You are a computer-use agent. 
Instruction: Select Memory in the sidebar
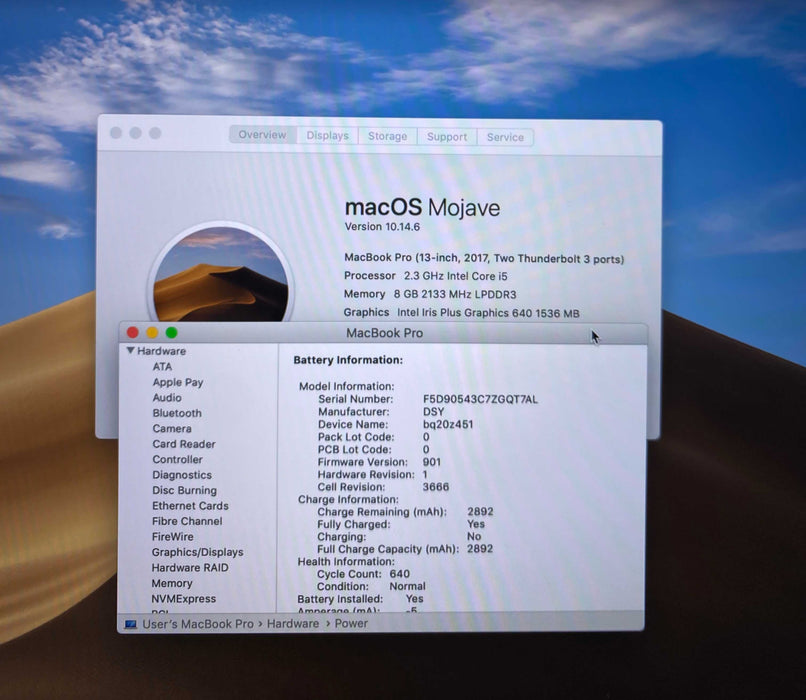[172, 584]
